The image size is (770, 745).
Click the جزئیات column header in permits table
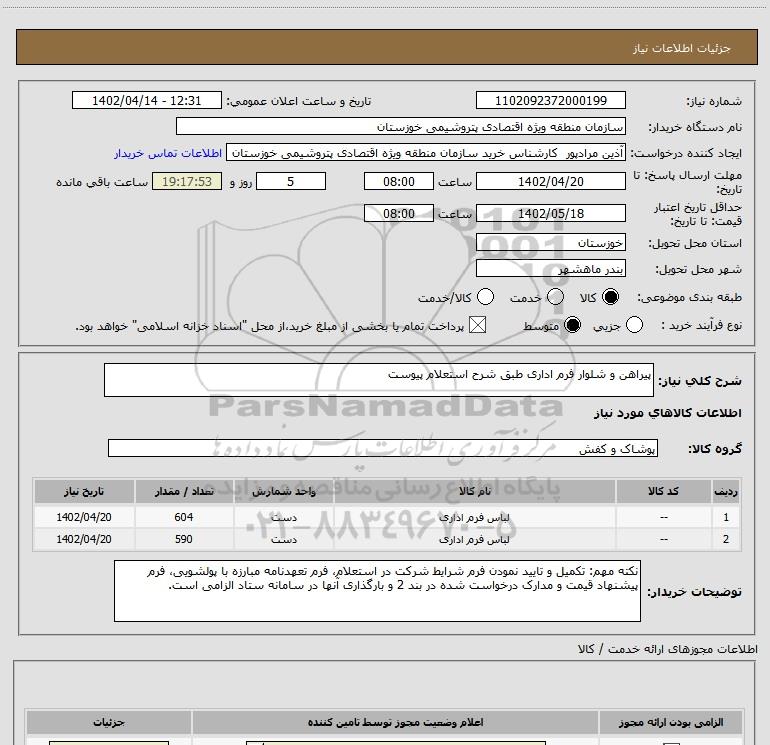pos(109,722)
